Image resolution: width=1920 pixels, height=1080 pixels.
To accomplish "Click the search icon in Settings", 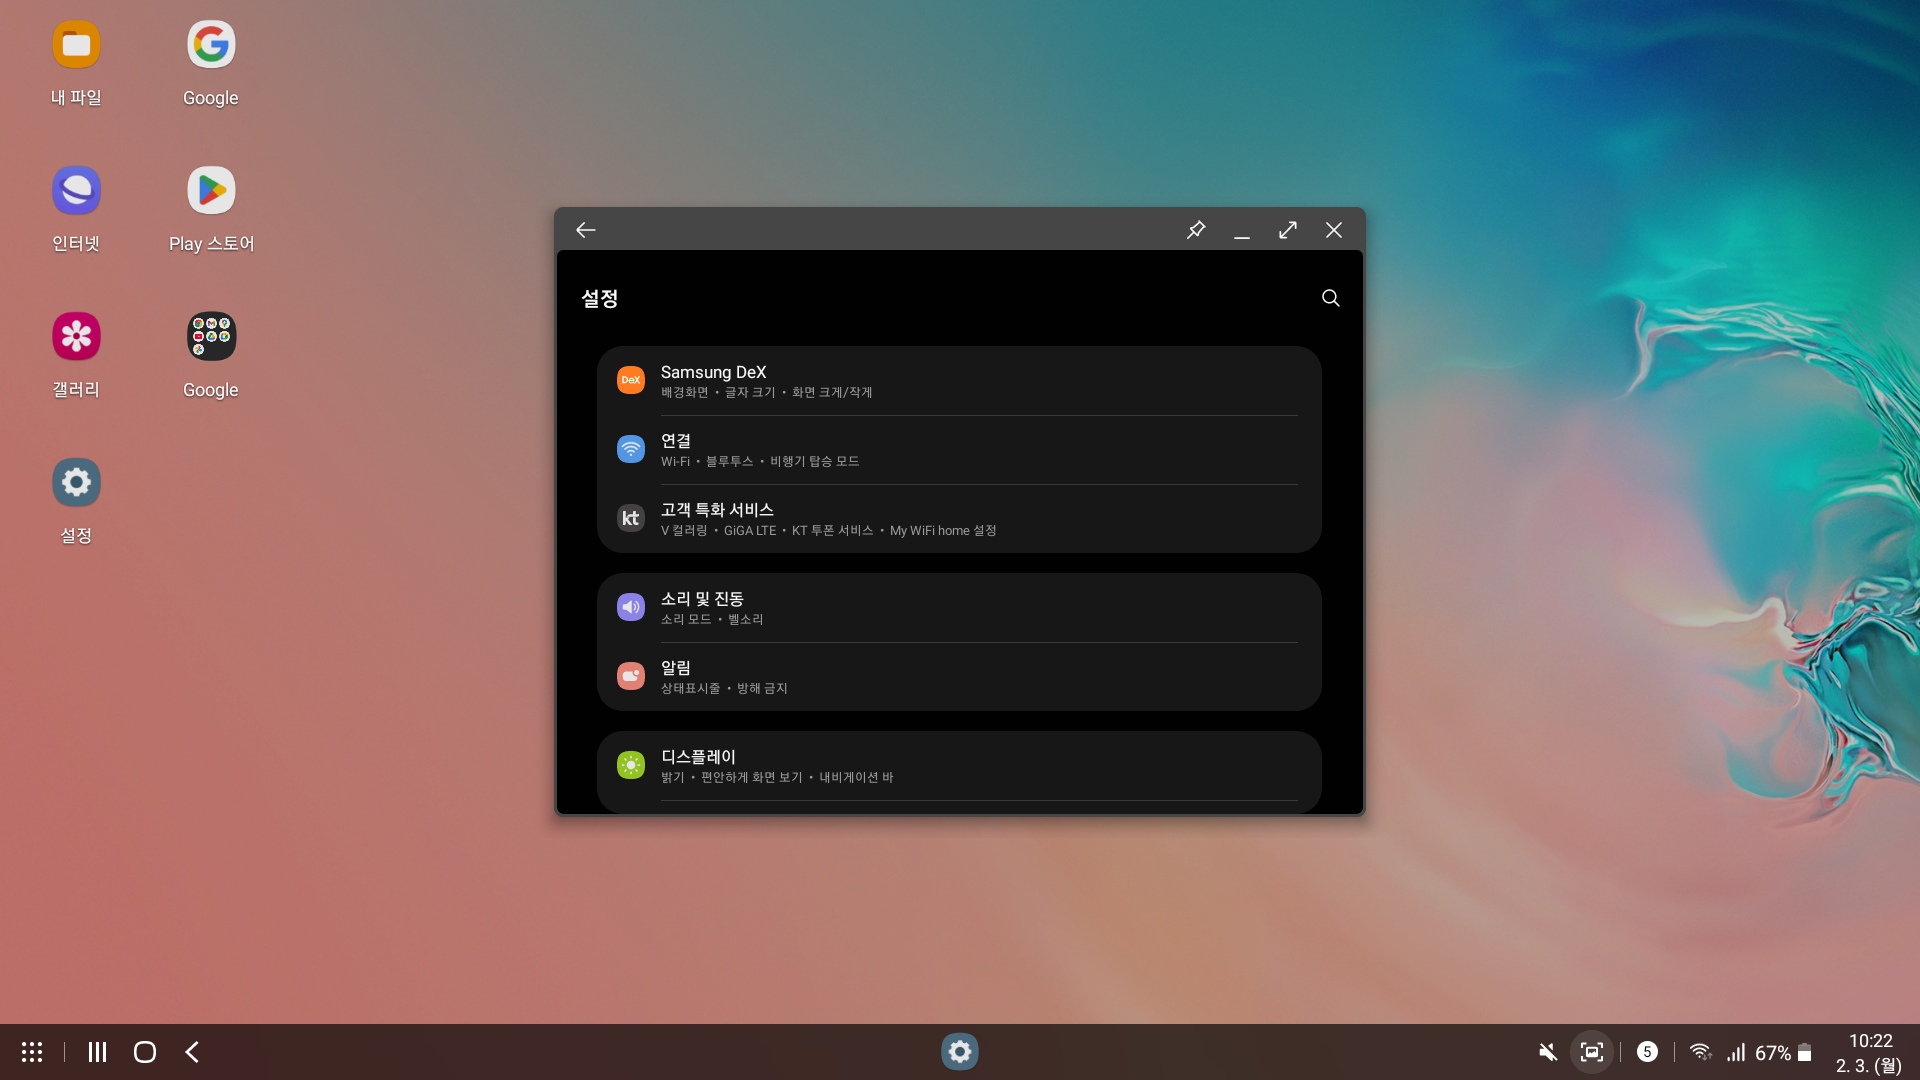I will [1330, 298].
